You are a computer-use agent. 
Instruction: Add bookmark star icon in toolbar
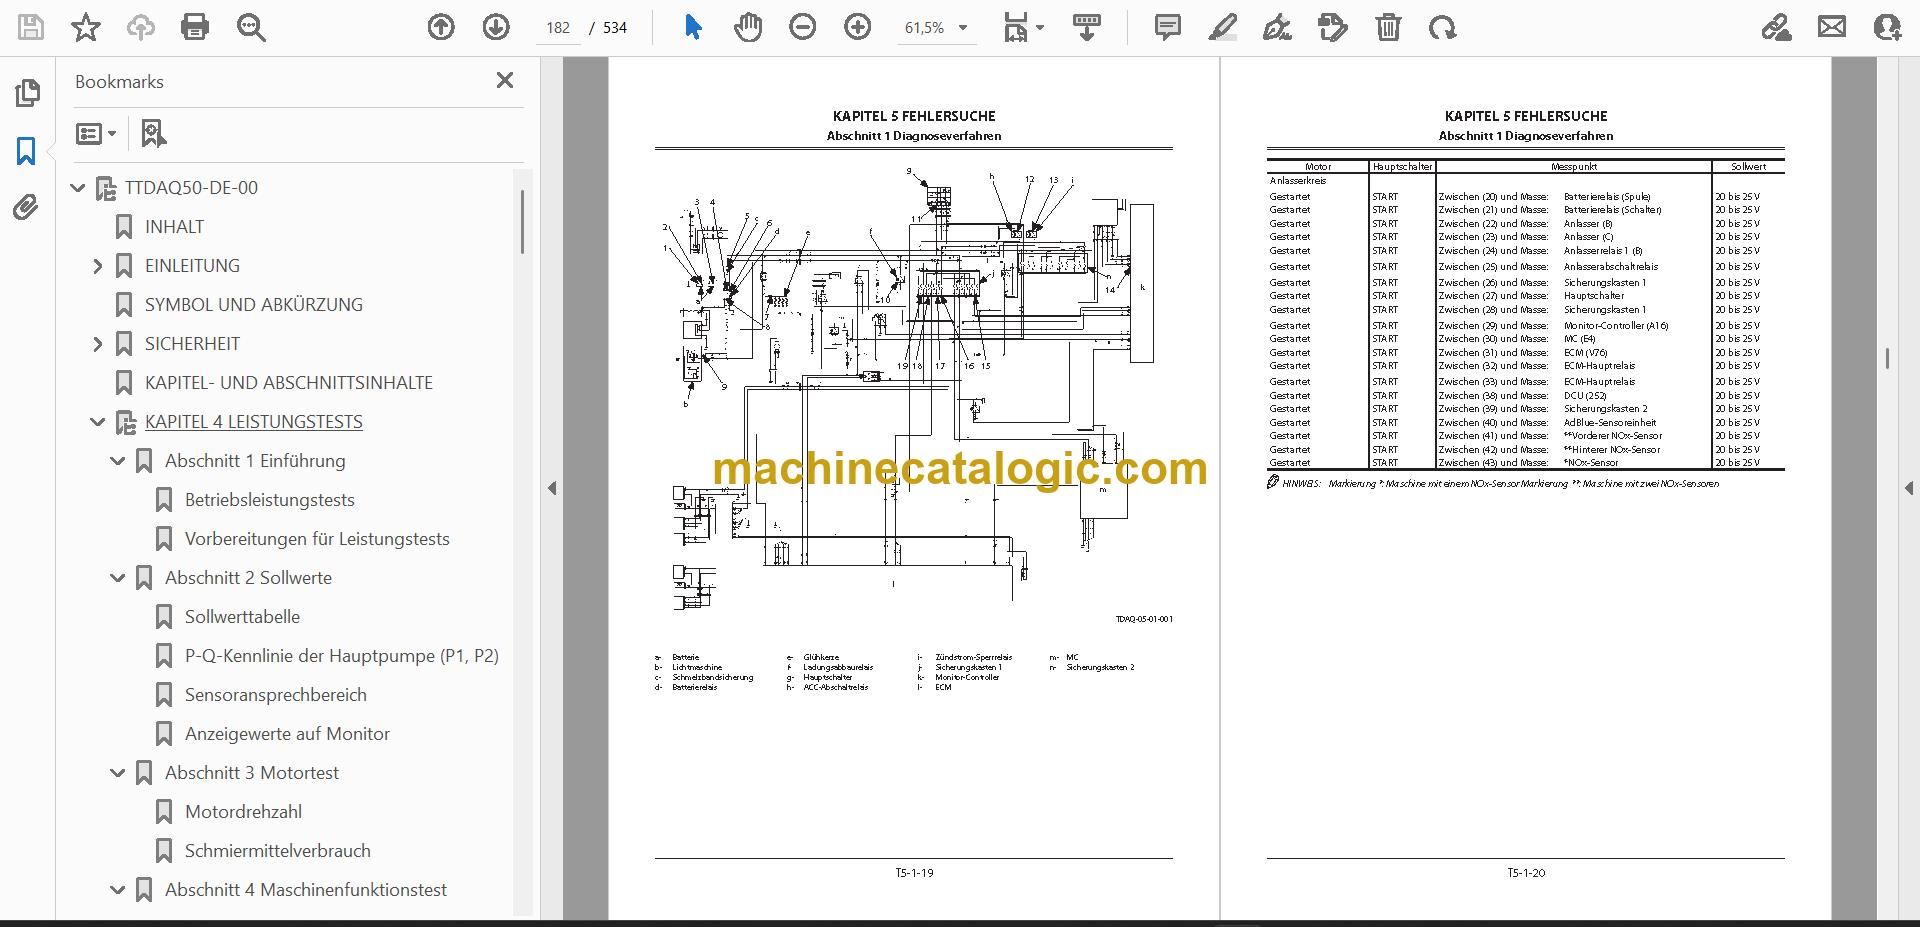86,27
